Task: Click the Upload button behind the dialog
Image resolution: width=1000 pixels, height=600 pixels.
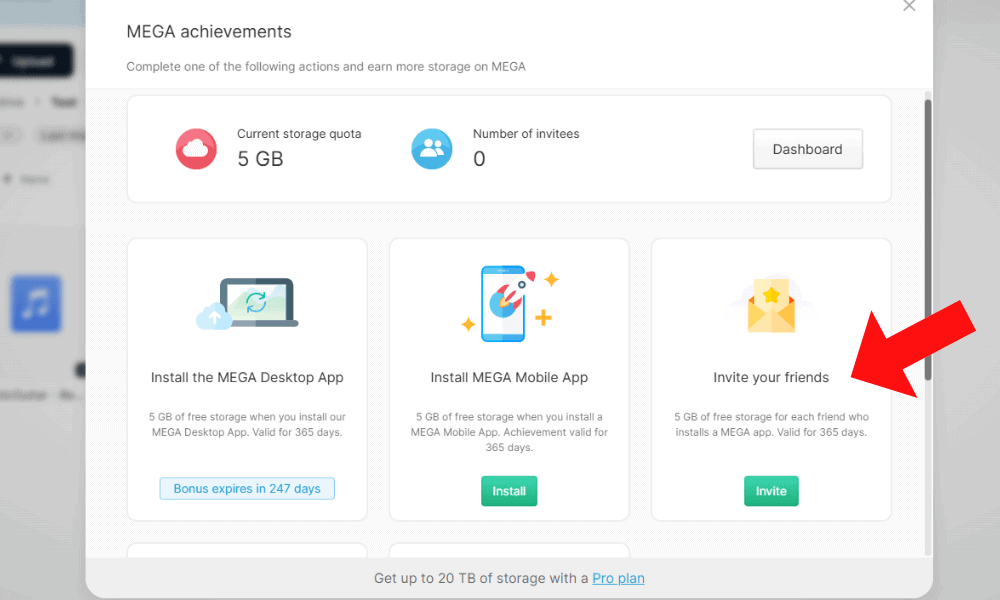Action: tap(36, 61)
